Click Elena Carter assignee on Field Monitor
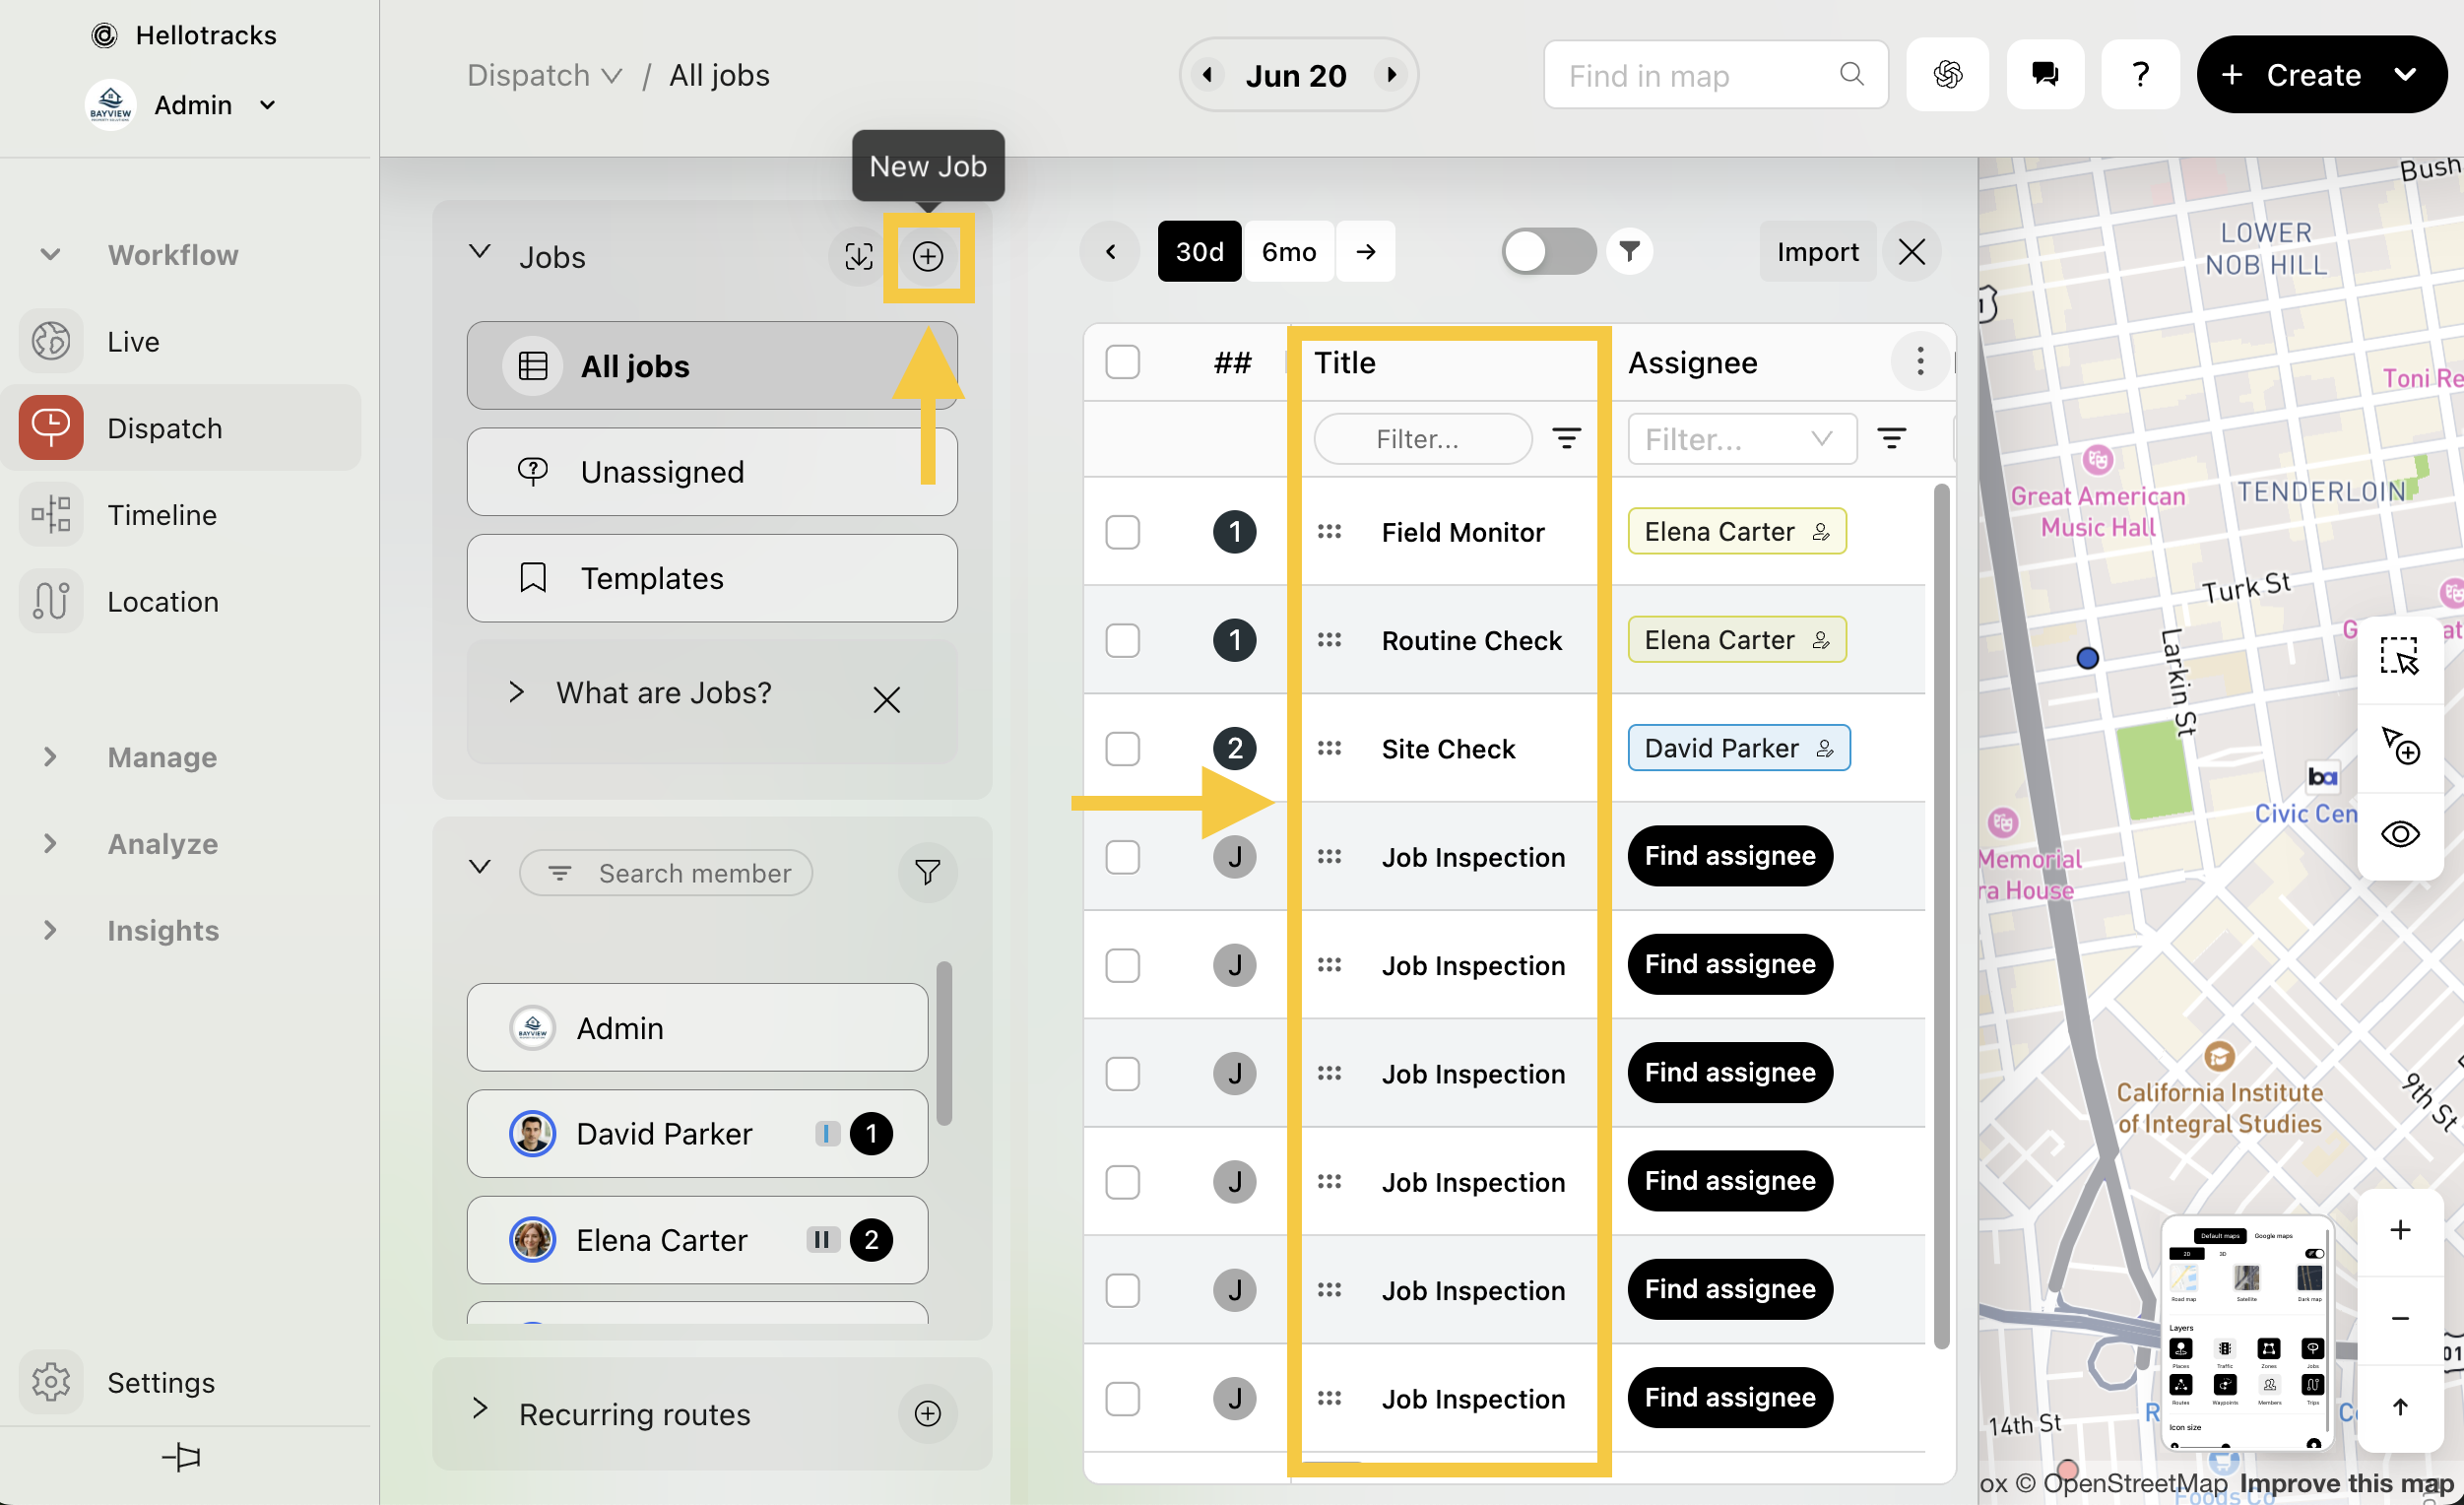 pos(1736,531)
